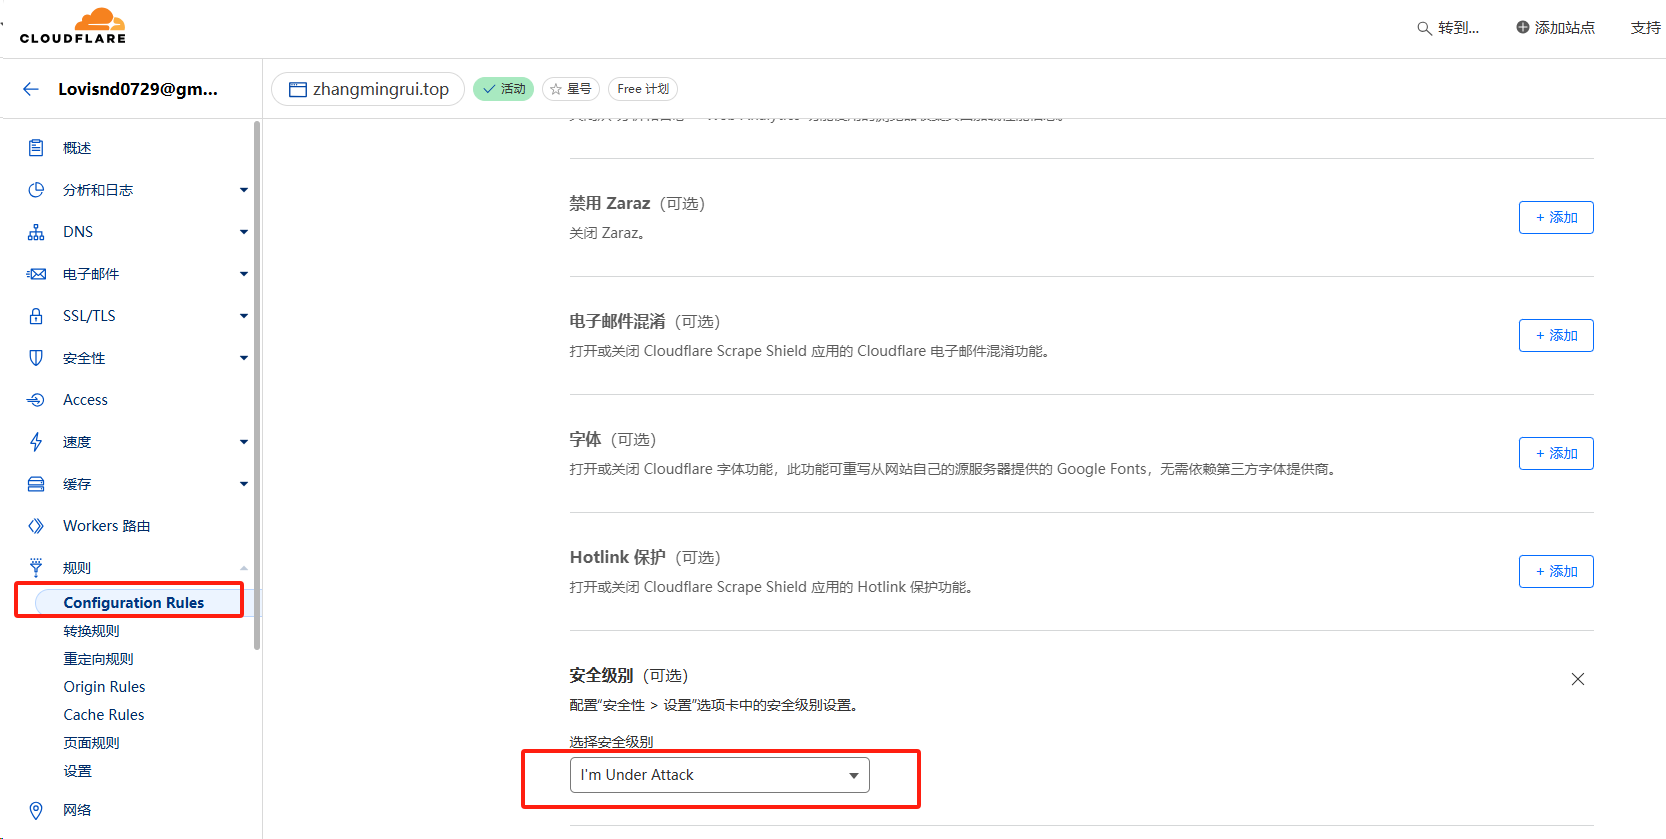Click the 网络 location pin icon
This screenshot has height=839, width=1666.
click(x=36, y=810)
